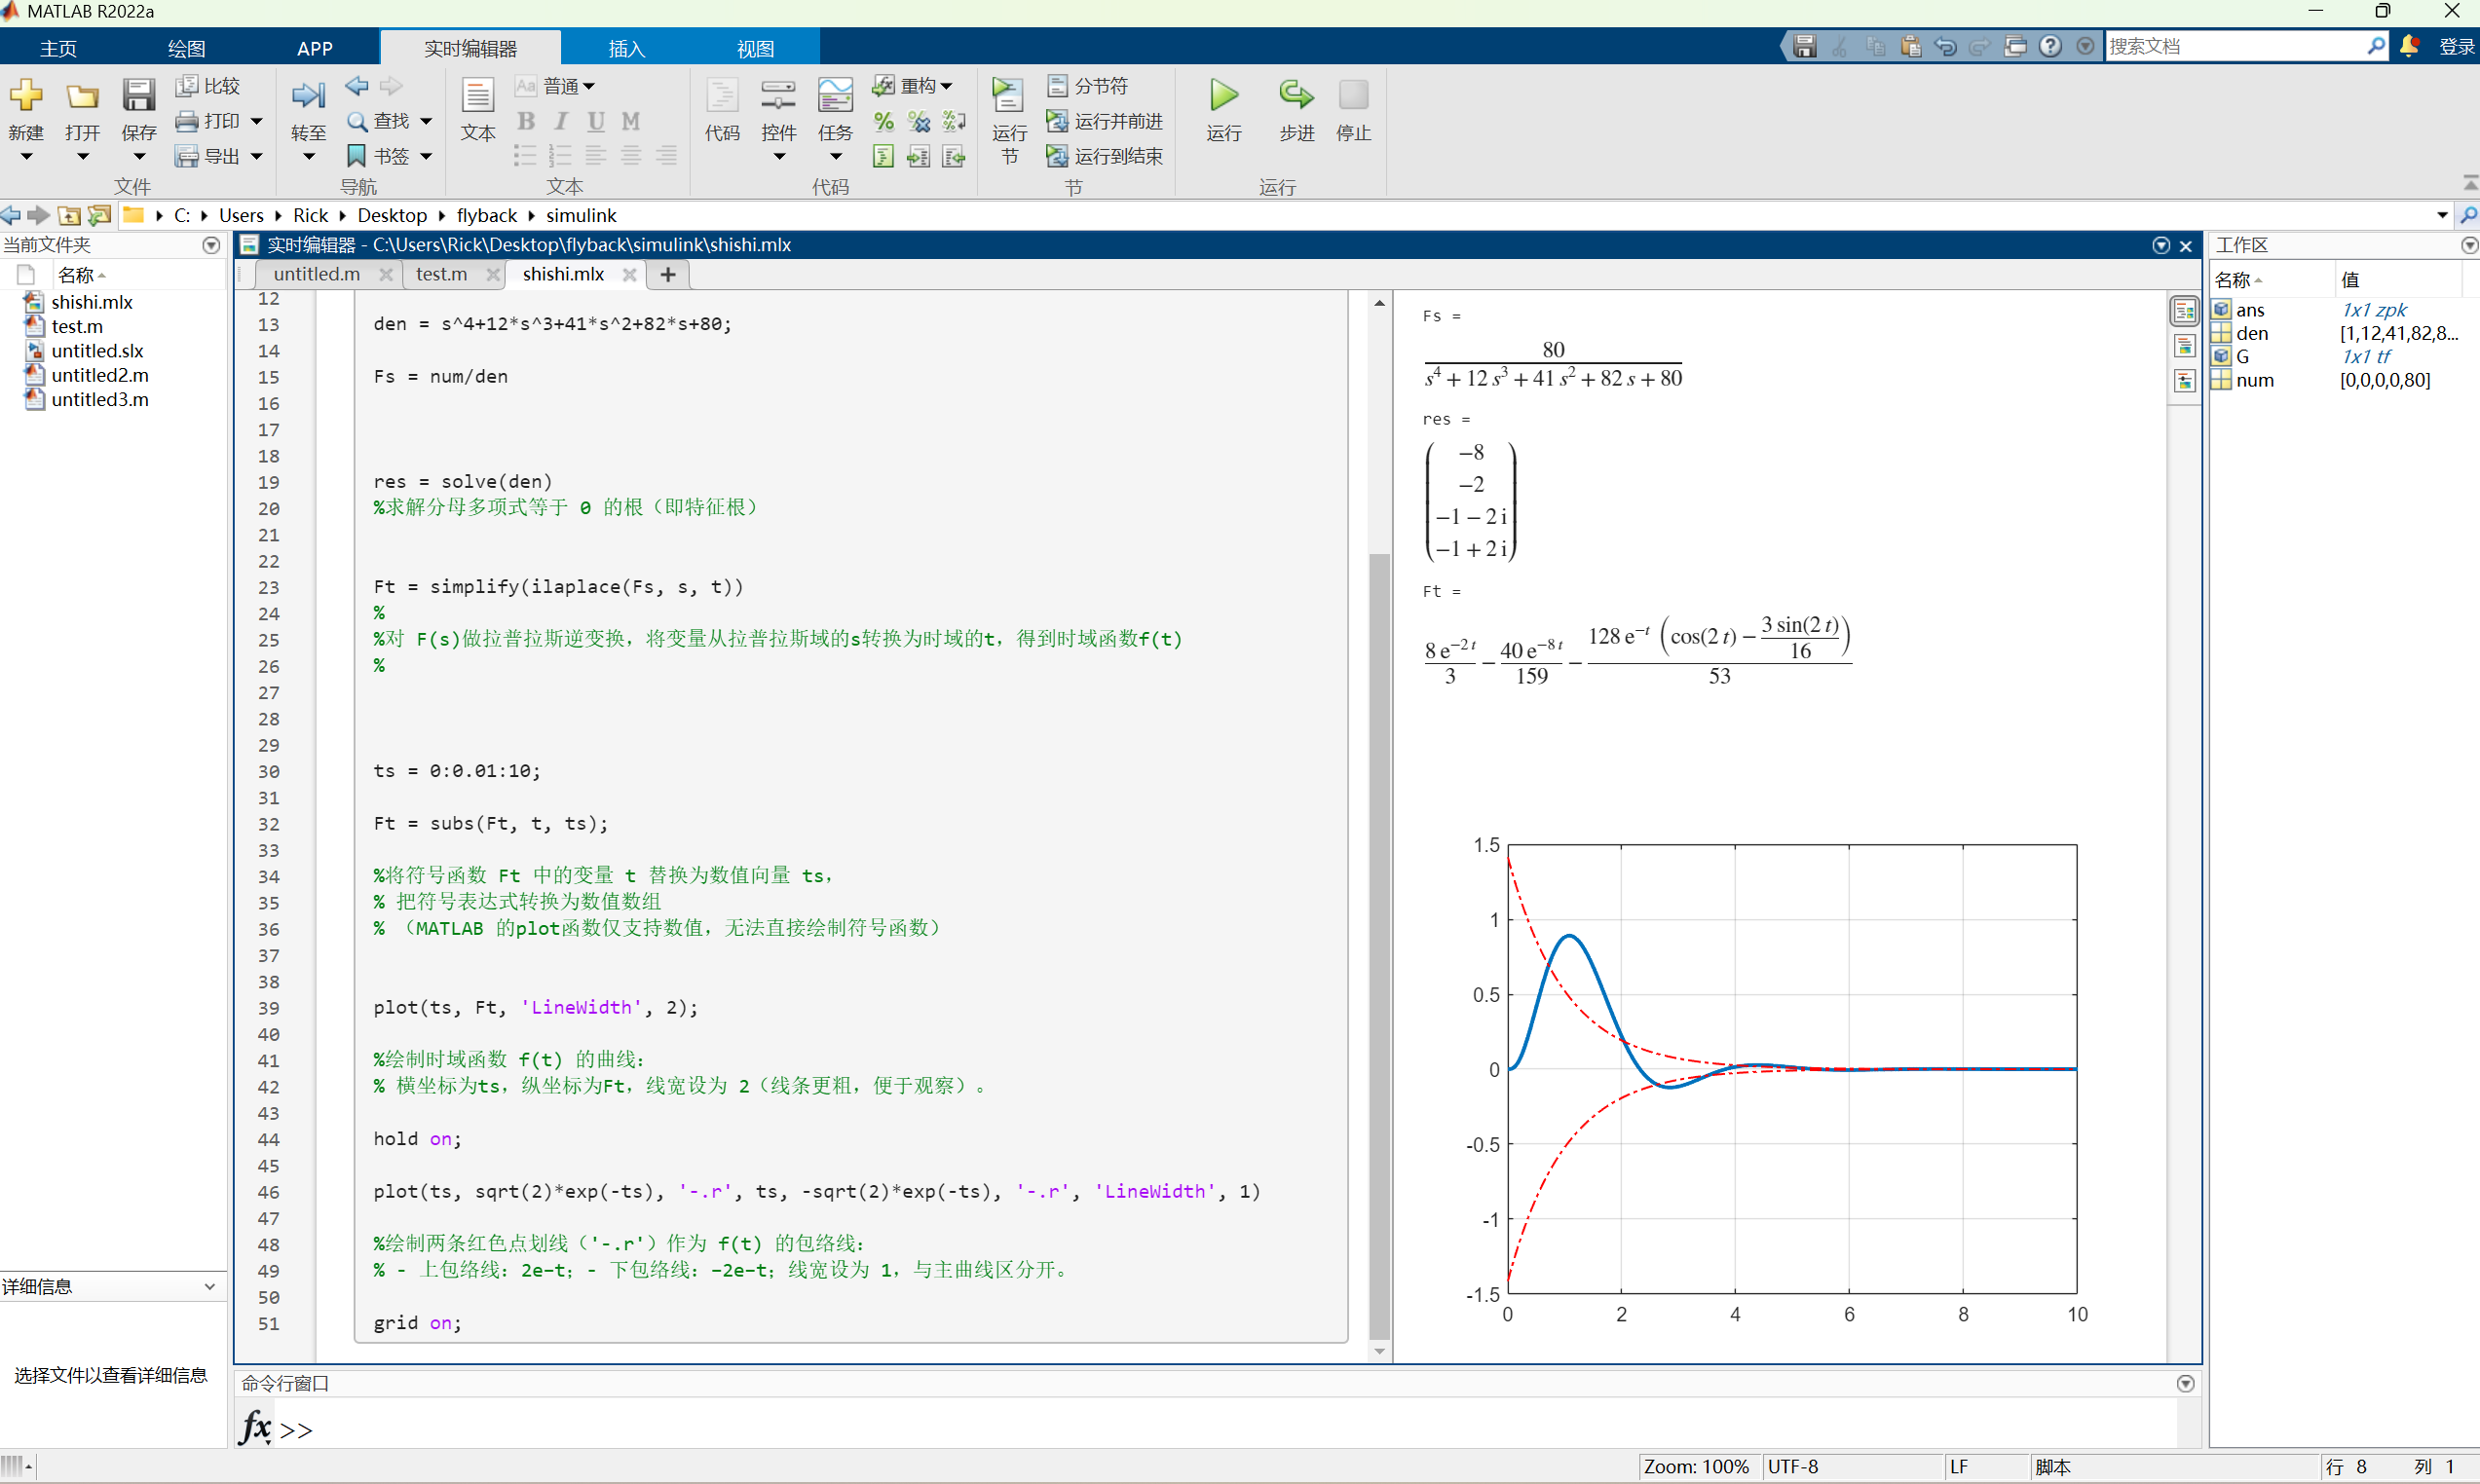Expand the Details panel chevron
This screenshot has width=2480, height=1484.
pos(209,1286)
